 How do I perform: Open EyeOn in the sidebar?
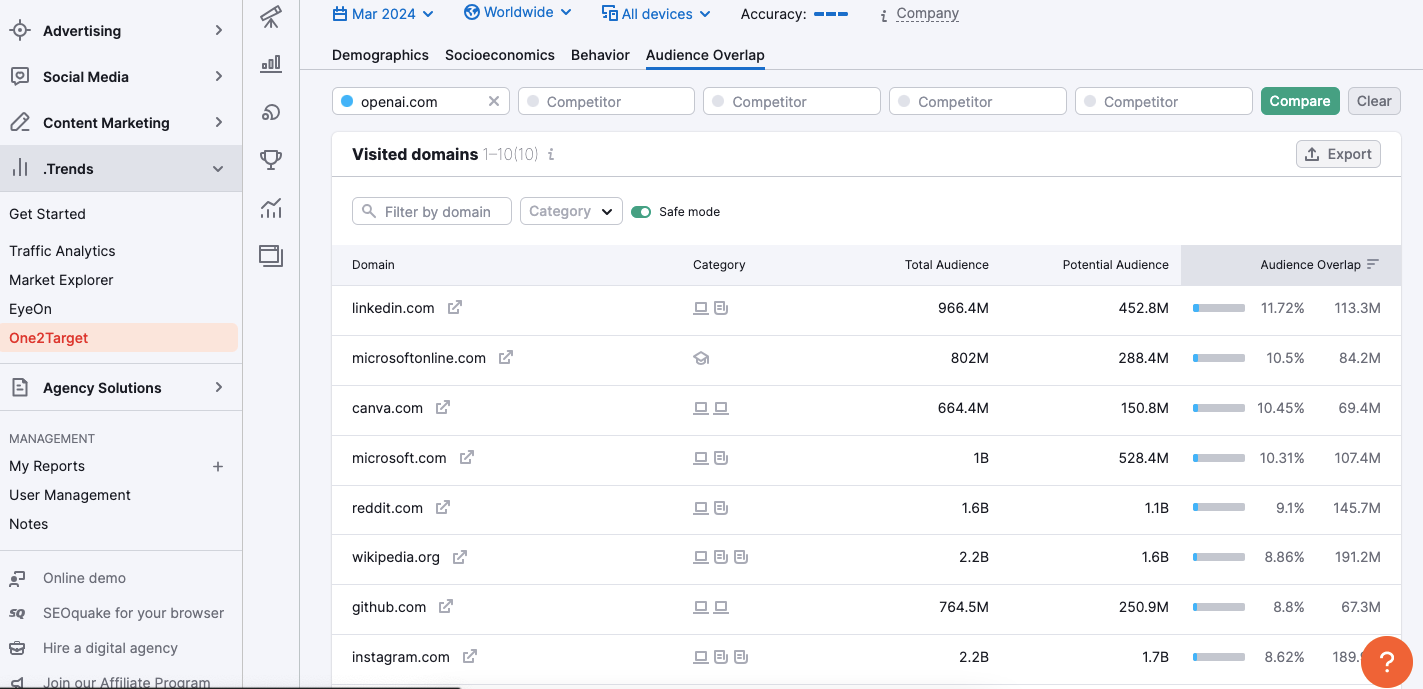[x=30, y=309]
